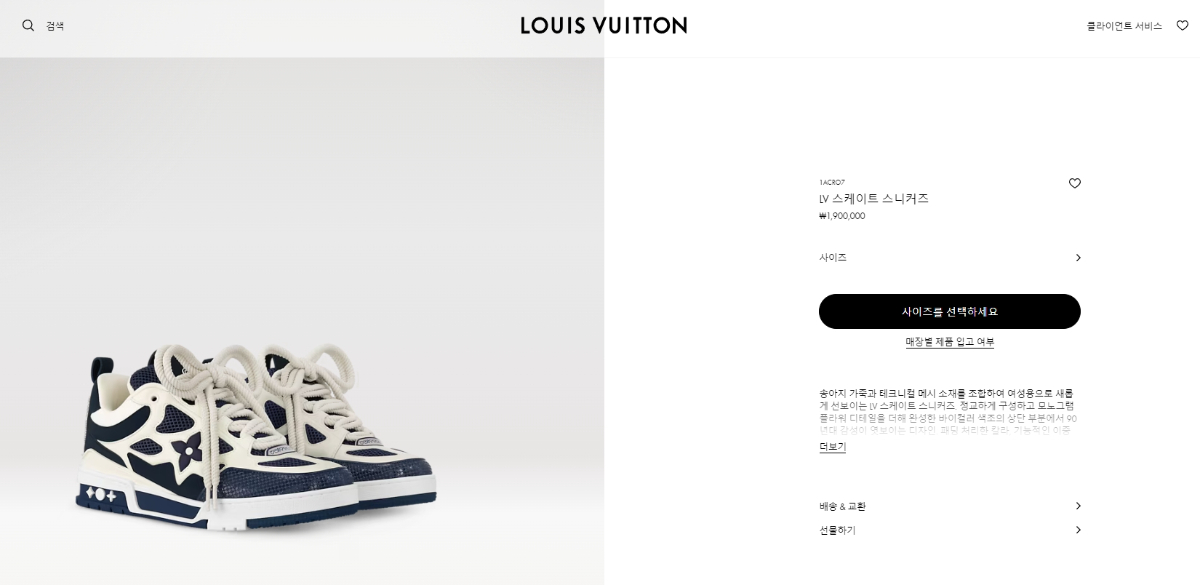This screenshot has height=585, width=1200.
Task: Click the ₩1,900,000 price text
Action: pyautogui.click(x=842, y=216)
